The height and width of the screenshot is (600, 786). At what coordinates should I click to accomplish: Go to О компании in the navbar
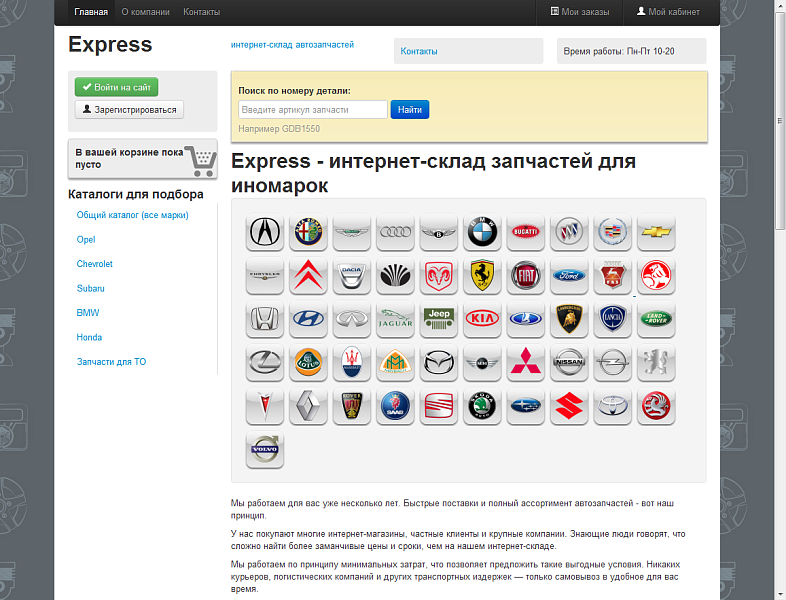145,12
